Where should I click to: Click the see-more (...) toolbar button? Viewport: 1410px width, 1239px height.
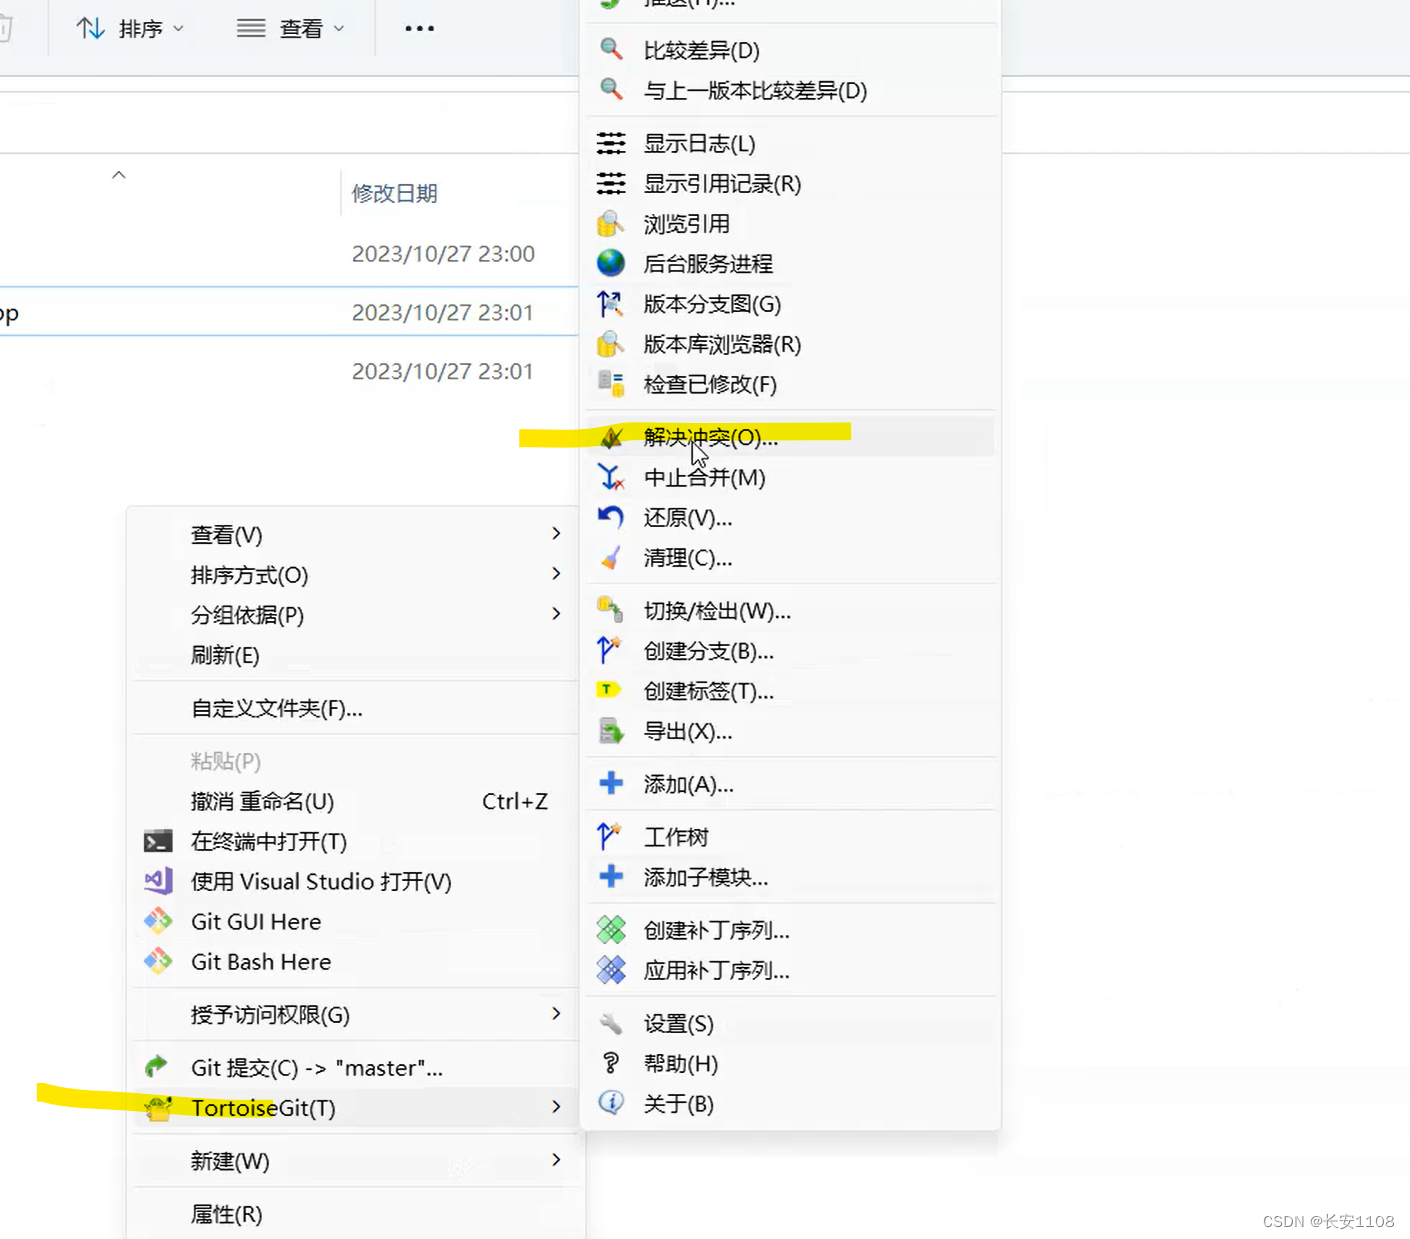(418, 28)
